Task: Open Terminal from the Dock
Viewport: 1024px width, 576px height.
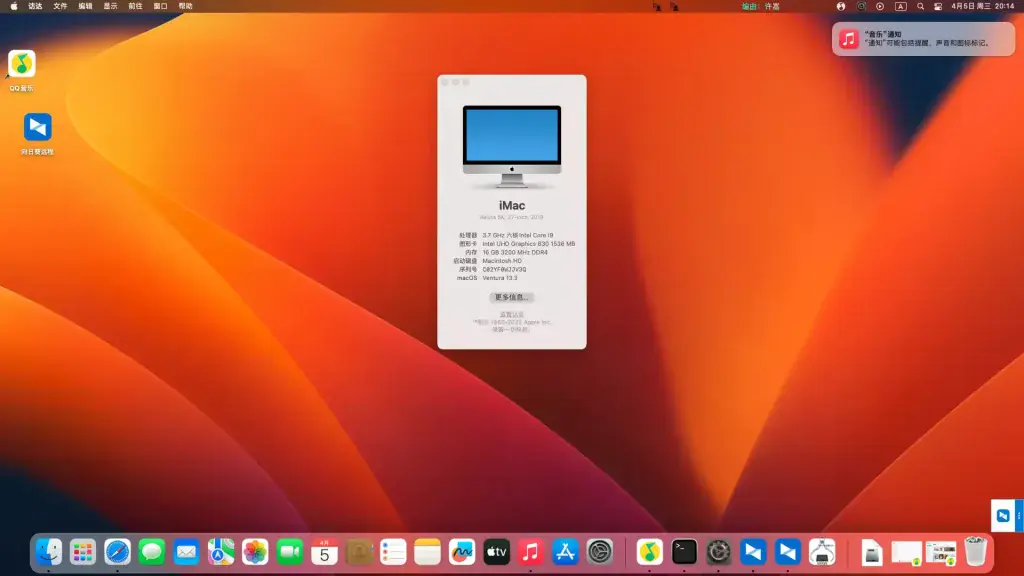Action: [684, 552]
